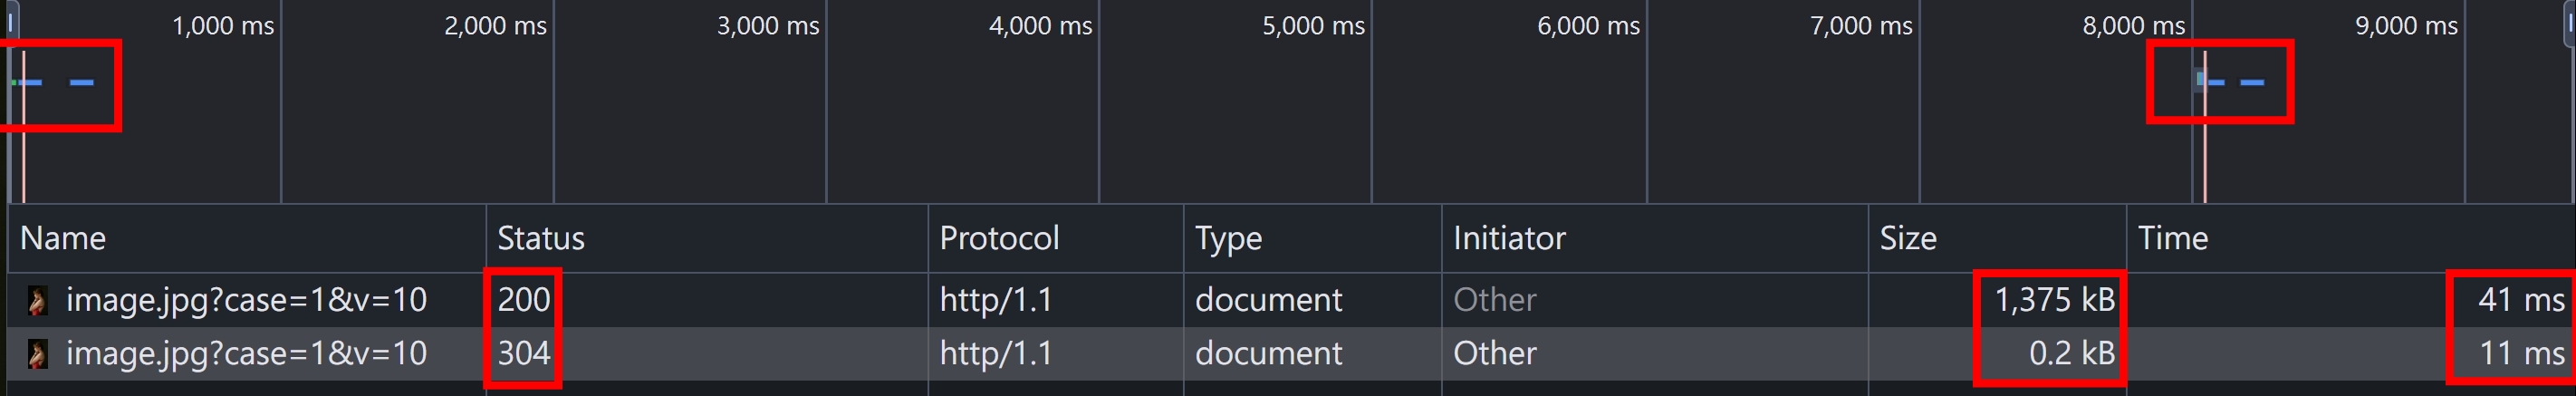The width and height of the screenshot is (2576, 396).
Task: Click the 8,000 ms timeline label
Action: point(2134,26)
